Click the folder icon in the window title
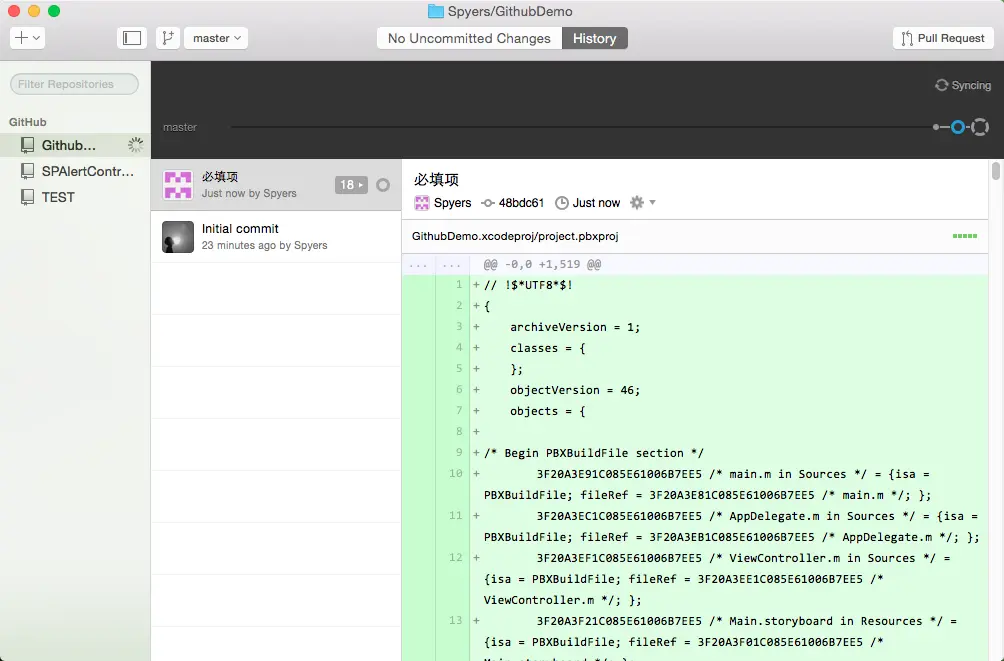1004x661 pixels. pos(435,11)
